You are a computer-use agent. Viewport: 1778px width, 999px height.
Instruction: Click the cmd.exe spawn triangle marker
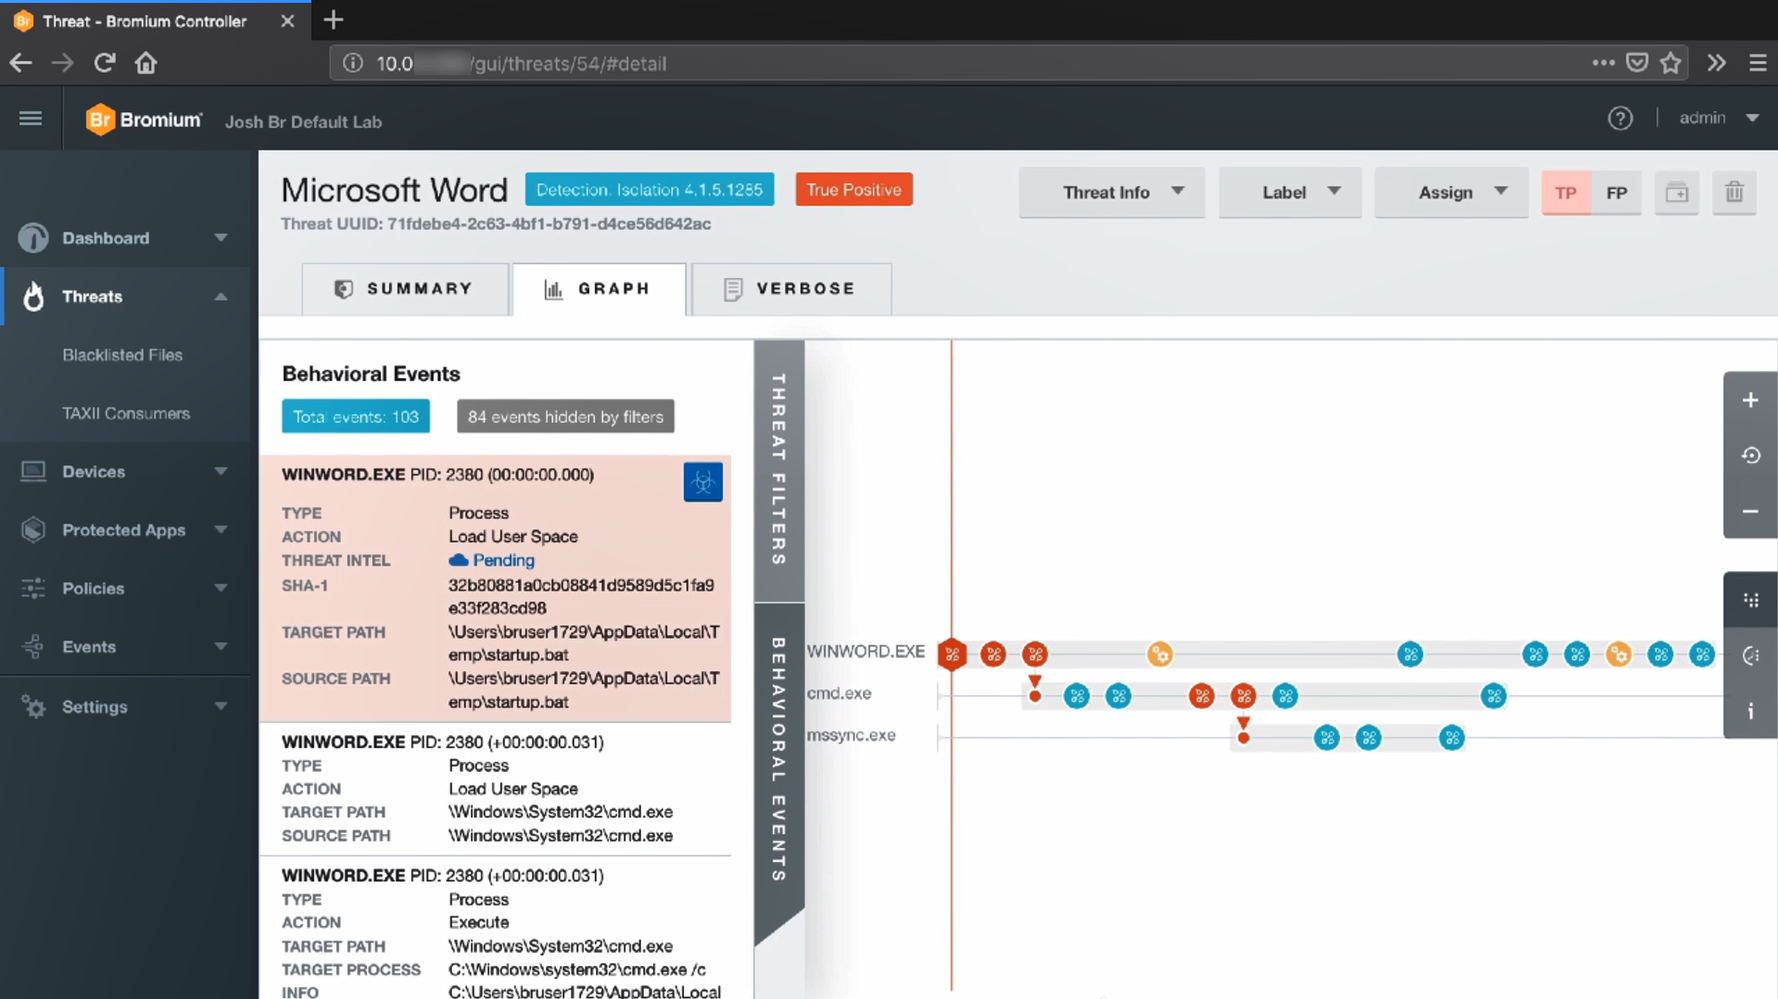[x=1035, y=681]
